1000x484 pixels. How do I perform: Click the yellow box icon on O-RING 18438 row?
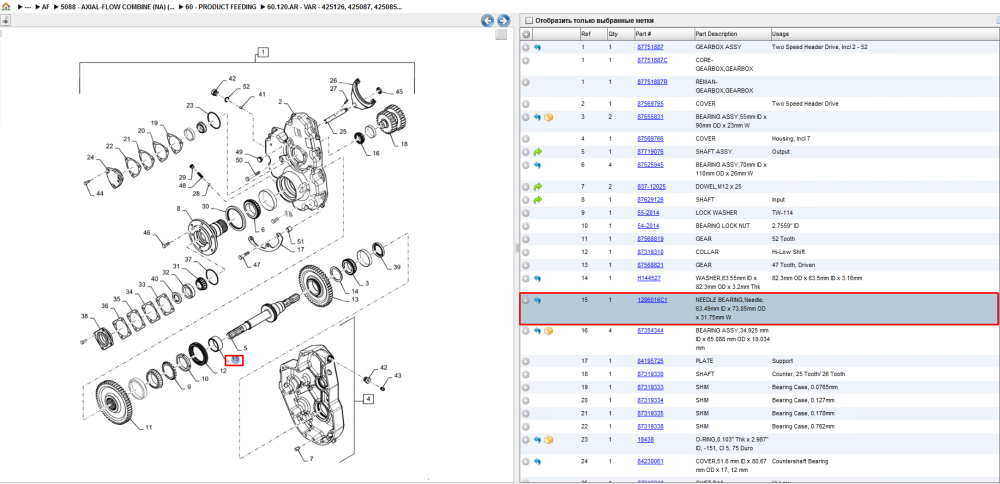pyautogui.click(x=548, y=439)
